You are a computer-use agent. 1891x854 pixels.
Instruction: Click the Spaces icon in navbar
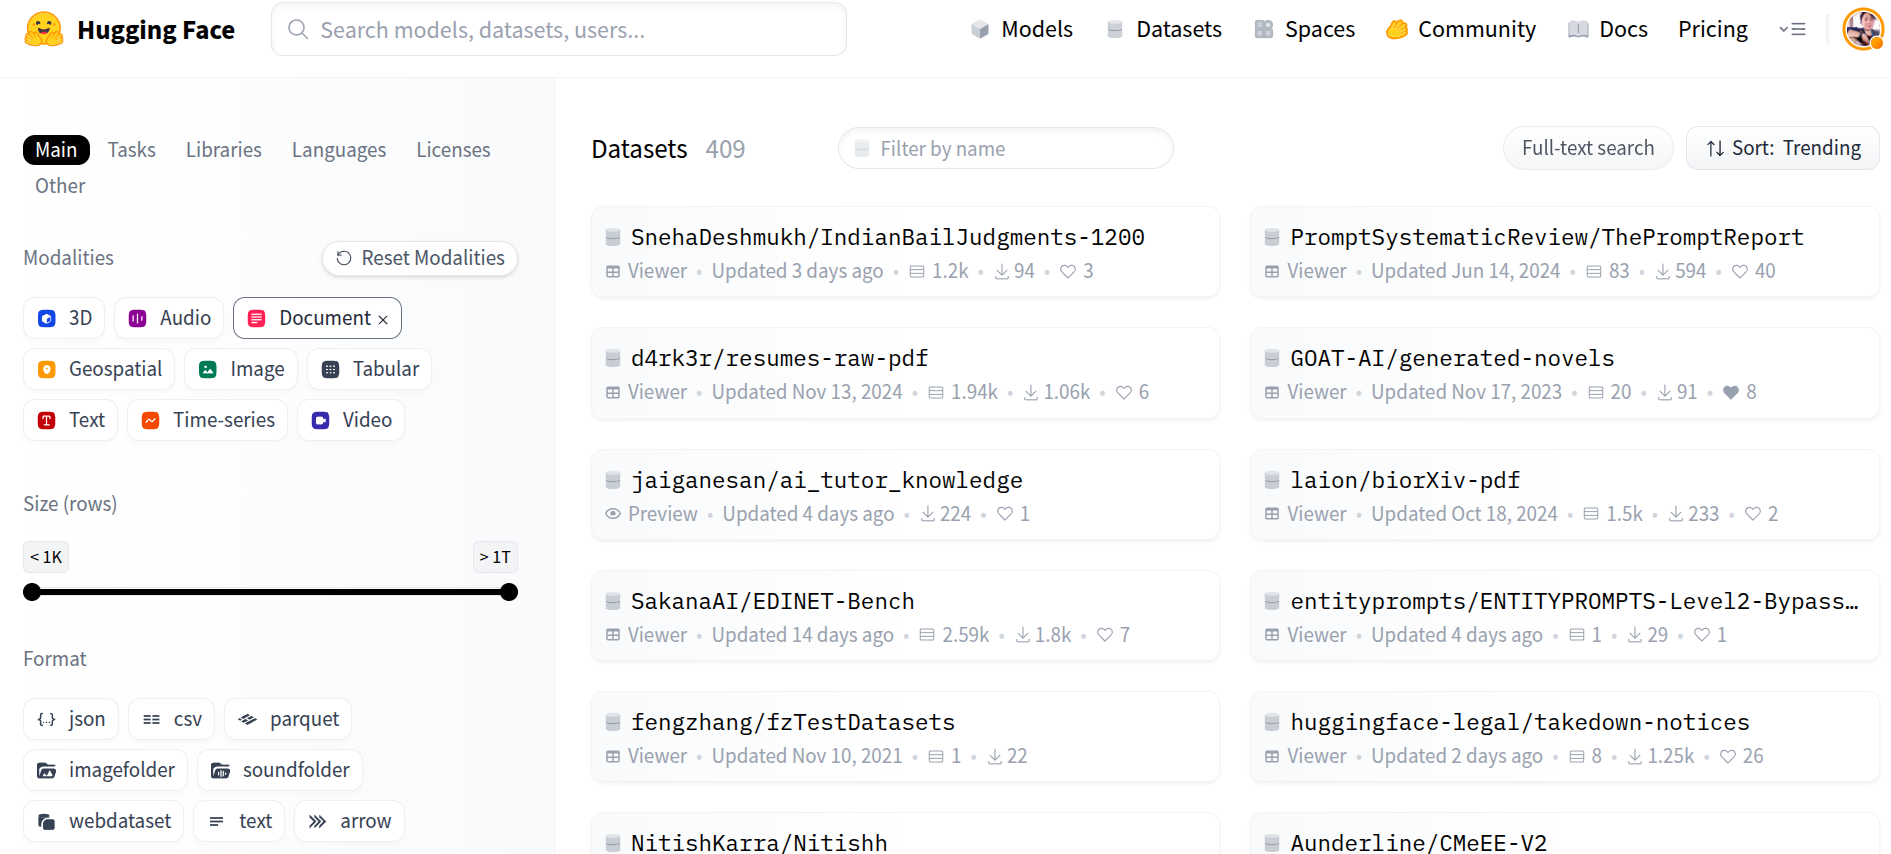click(x=1264, y=30)
